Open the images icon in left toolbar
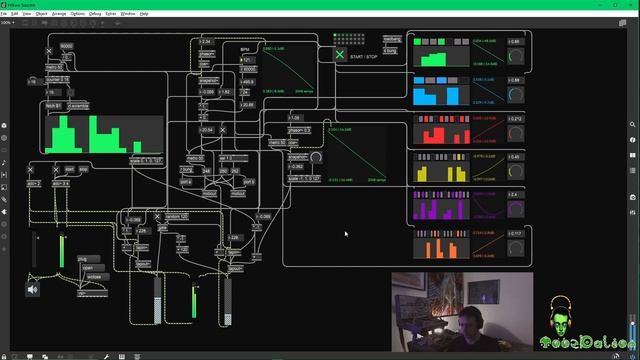This screenshot has width=640, height=360. pyautogui.click(x=4, y=187)
